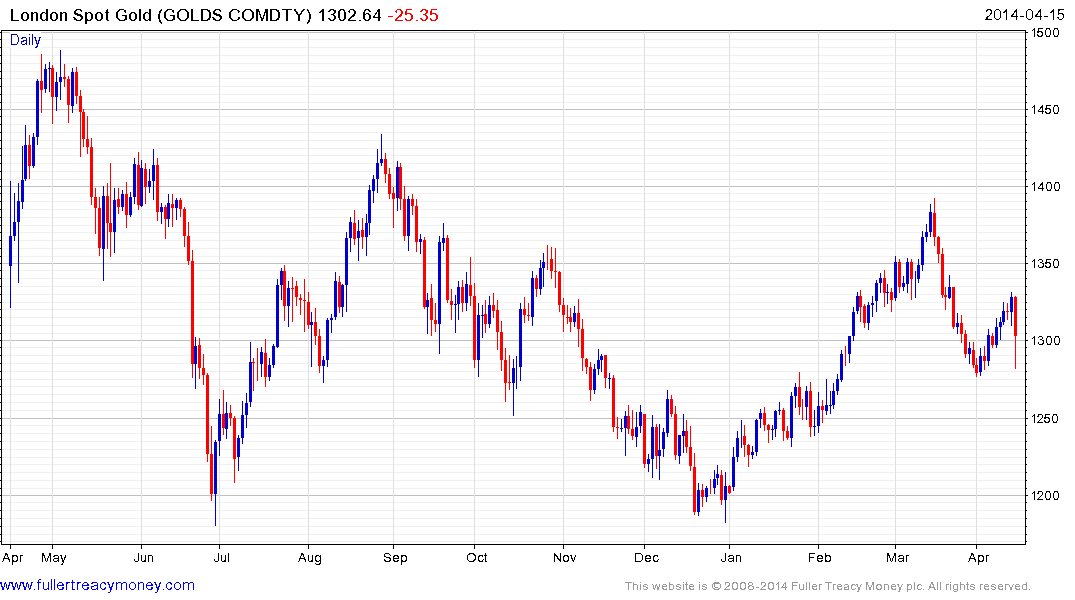Click the Aug label on time axis
1075x600 pixels.
tap(310, 558)
